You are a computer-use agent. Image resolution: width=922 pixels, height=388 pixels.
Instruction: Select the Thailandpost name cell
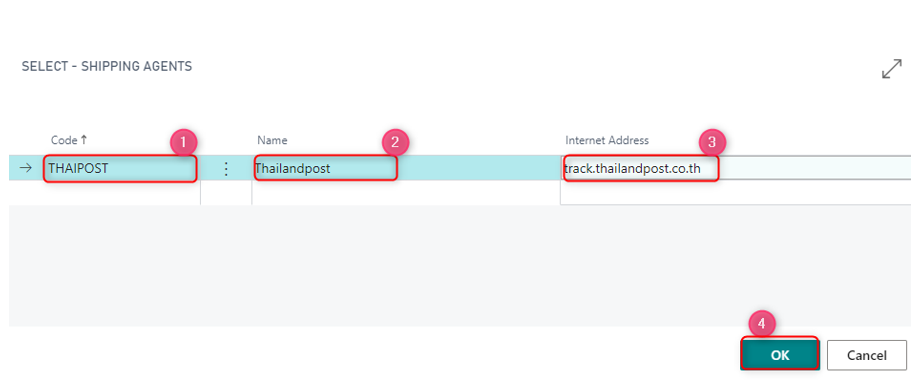[x=326, y=168]
